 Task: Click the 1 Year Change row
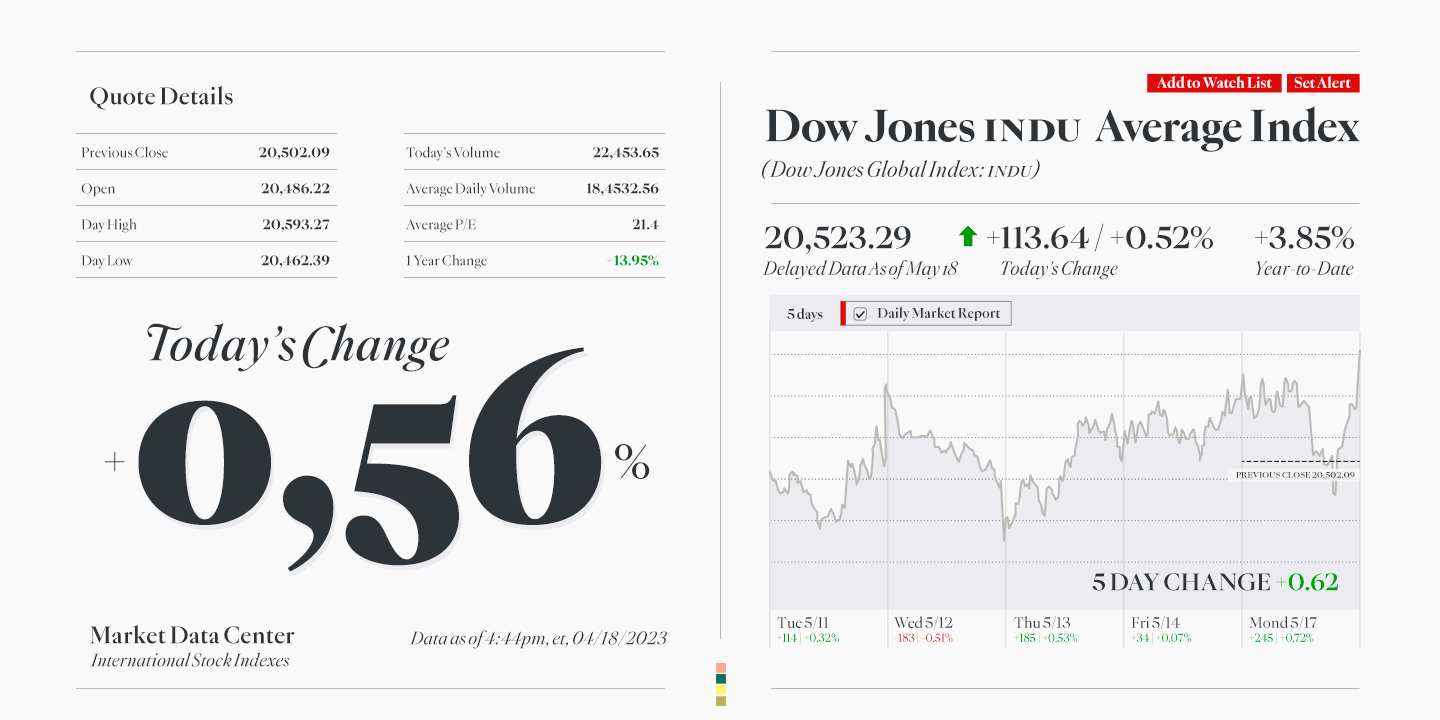pos(534,261)
